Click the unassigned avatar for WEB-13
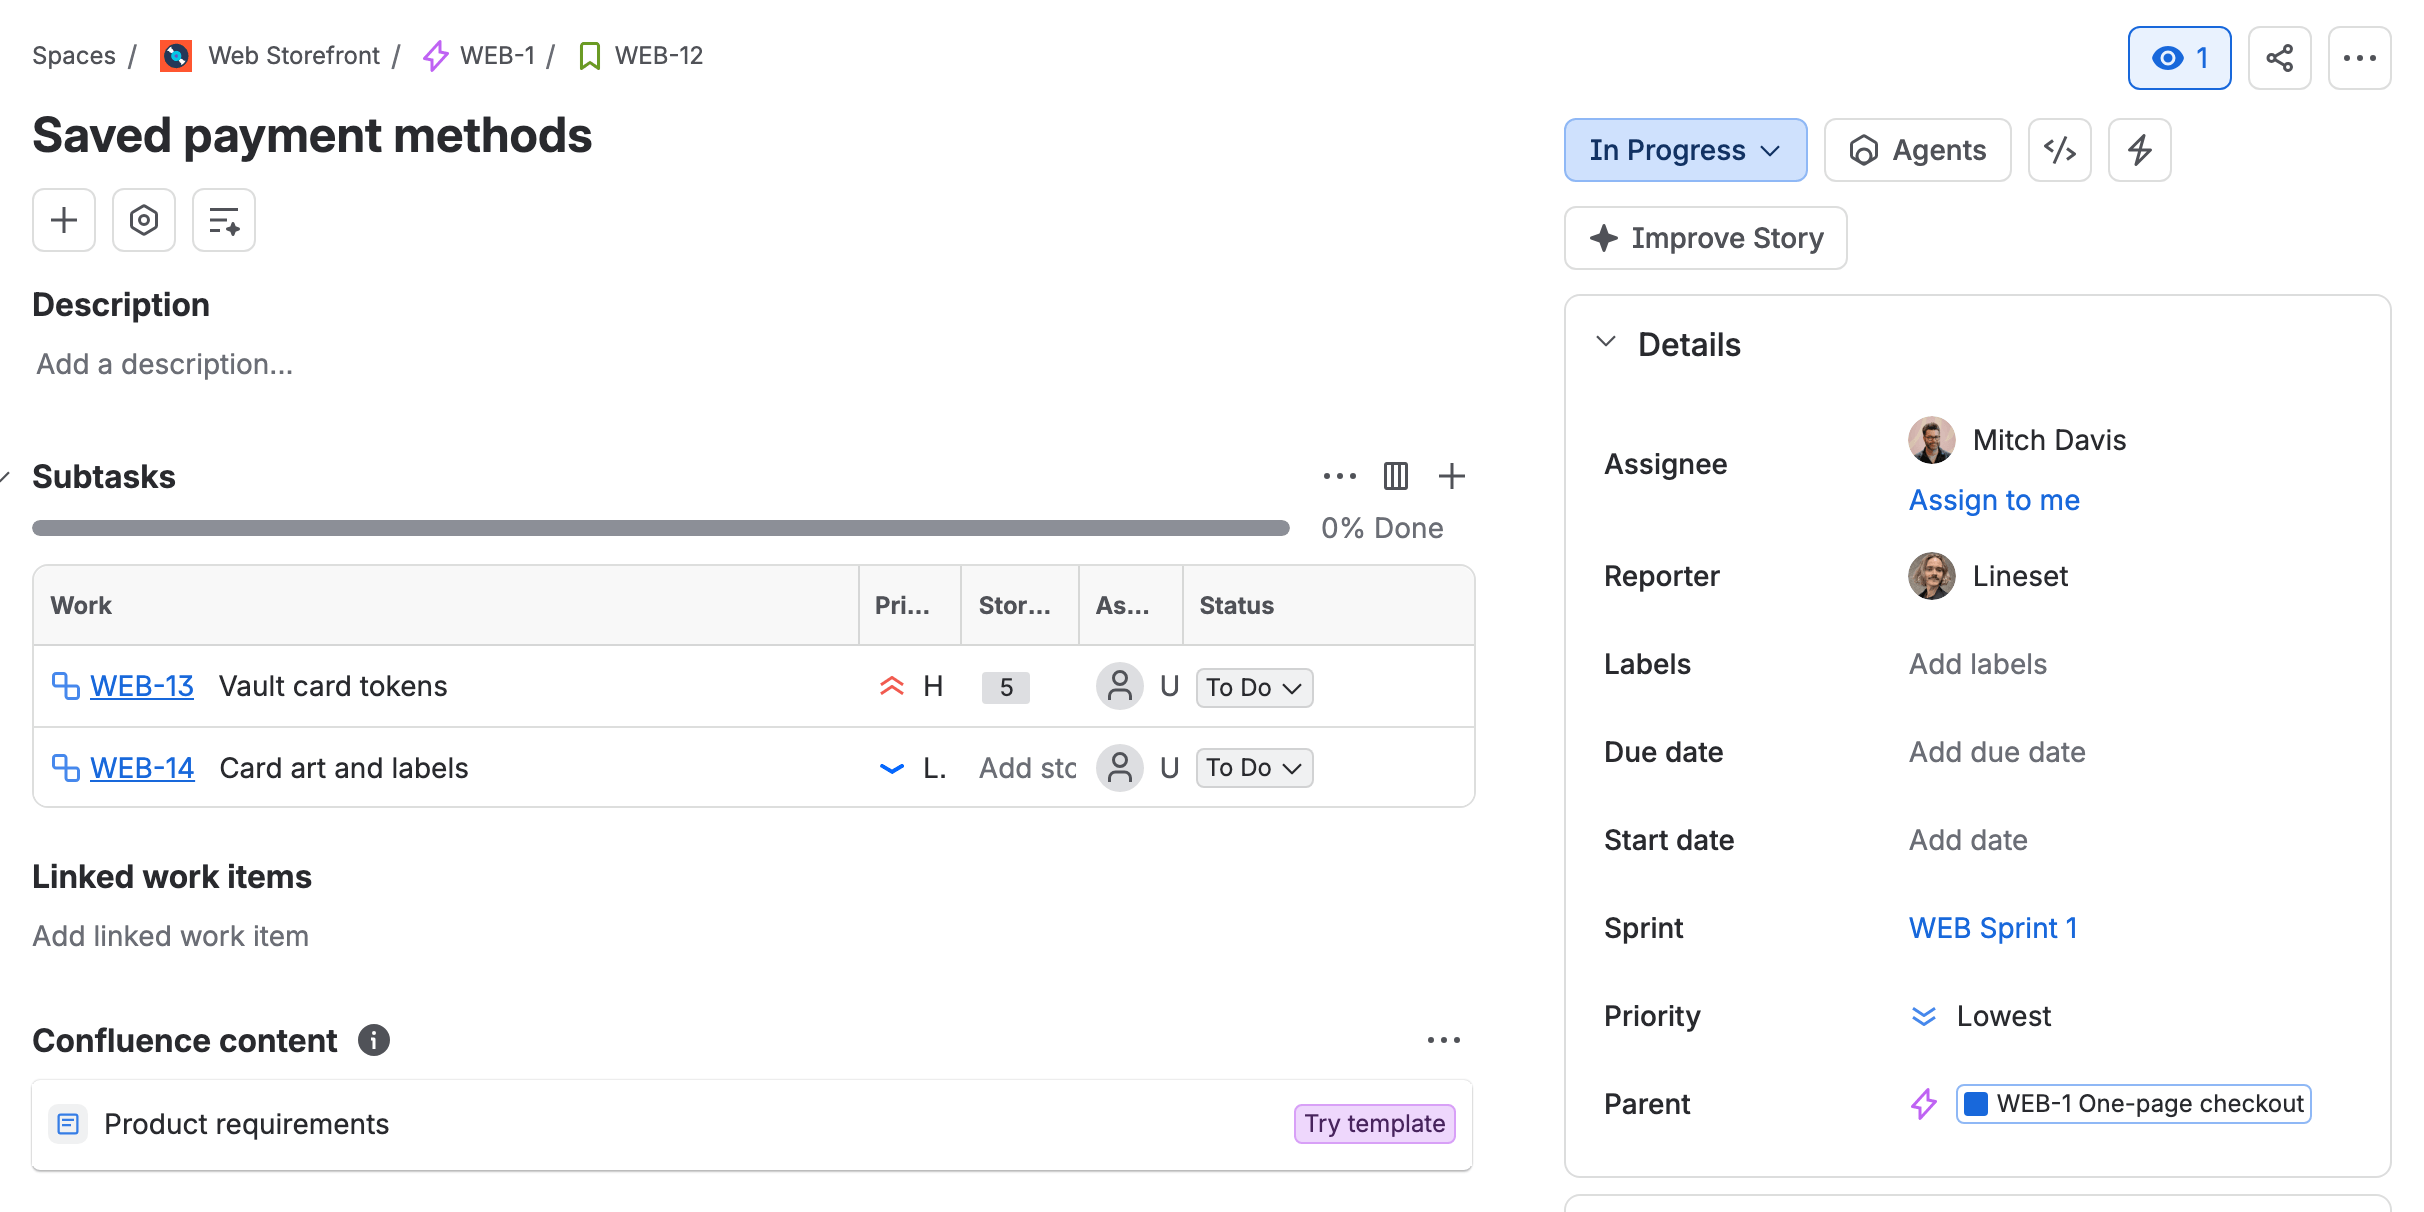Screen dimensions: 2424x1212 [x=1120, y=686]
